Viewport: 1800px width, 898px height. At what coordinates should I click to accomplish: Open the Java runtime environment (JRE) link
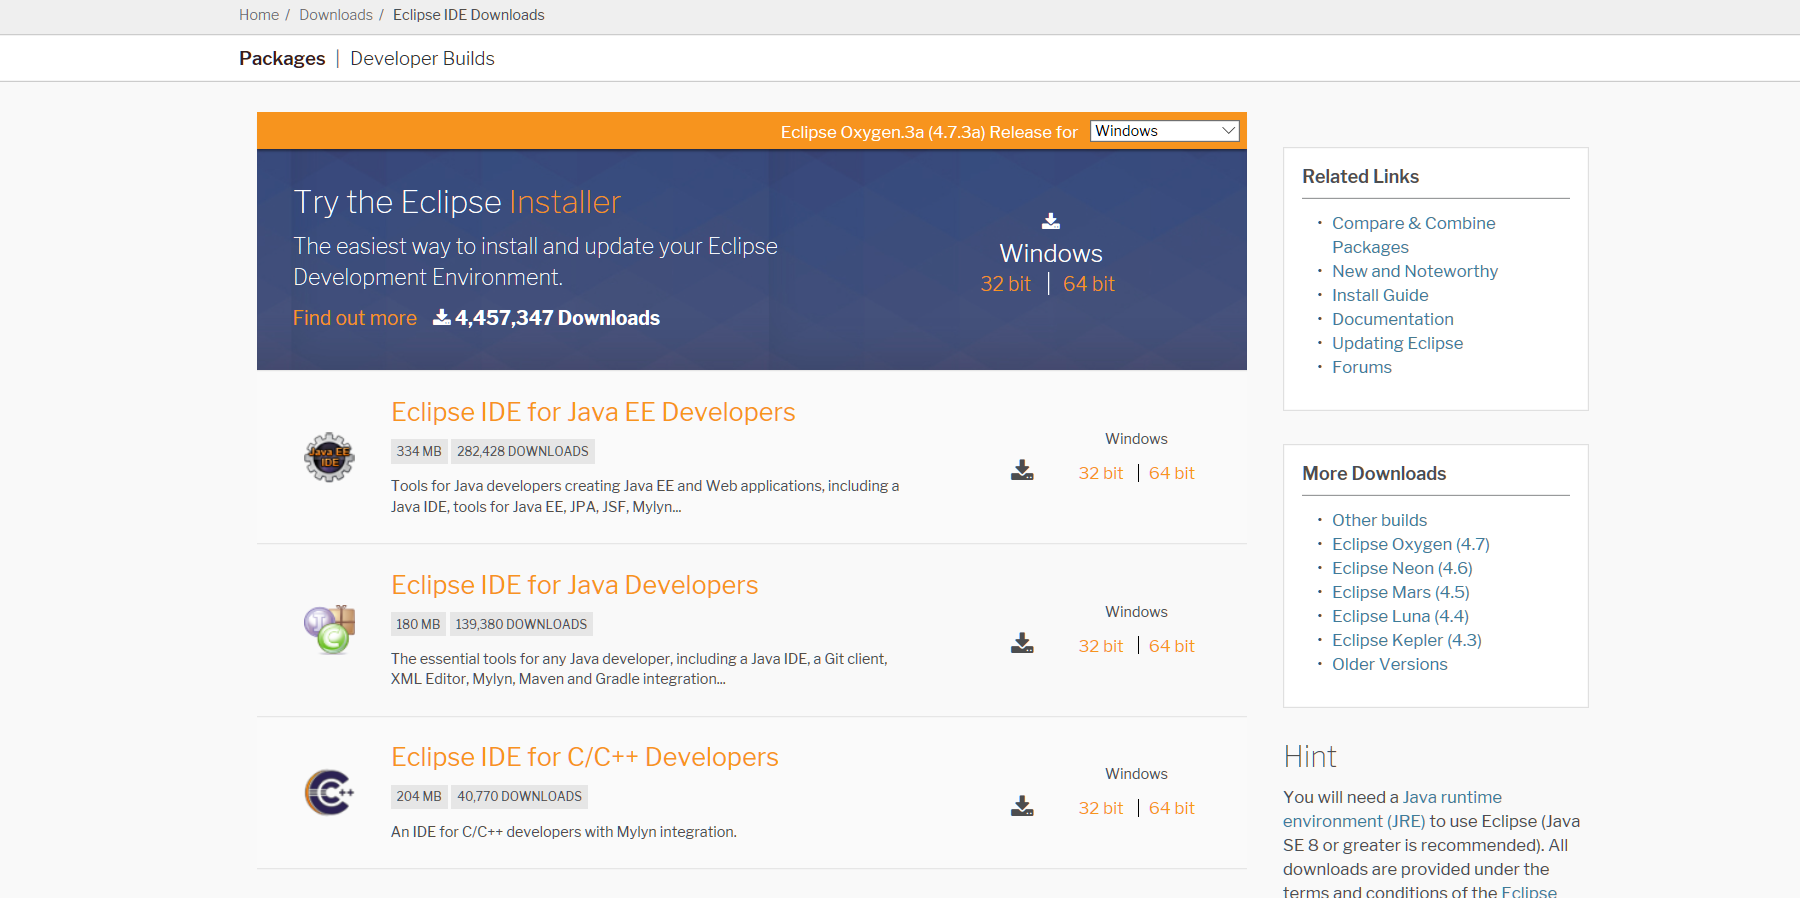(1393, 809)
